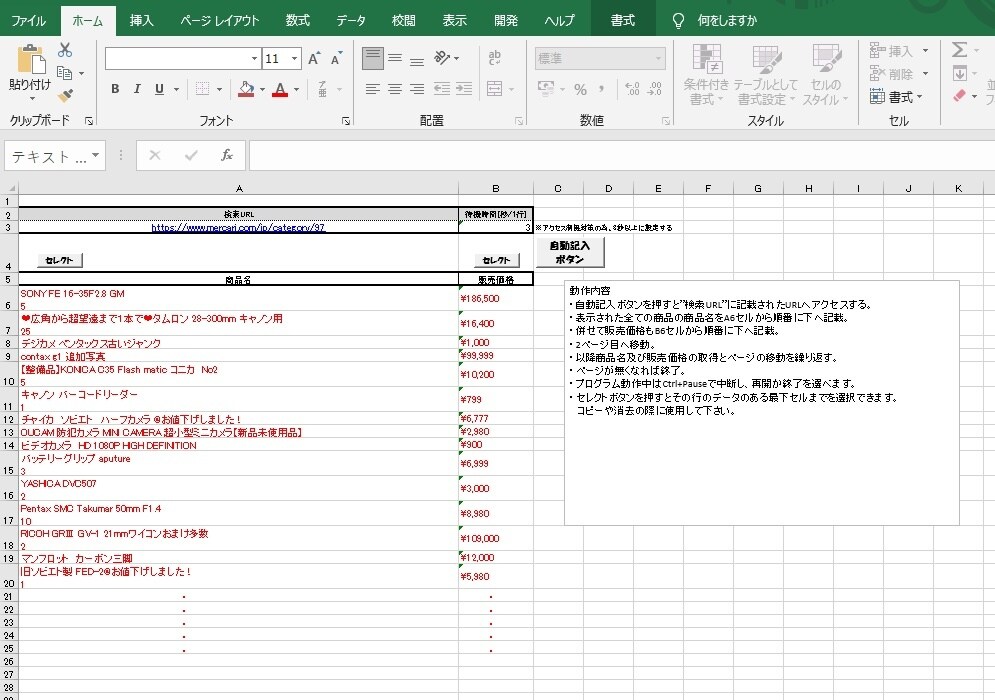
Task: Click the decrease indent icon
Action: [442, 89]
